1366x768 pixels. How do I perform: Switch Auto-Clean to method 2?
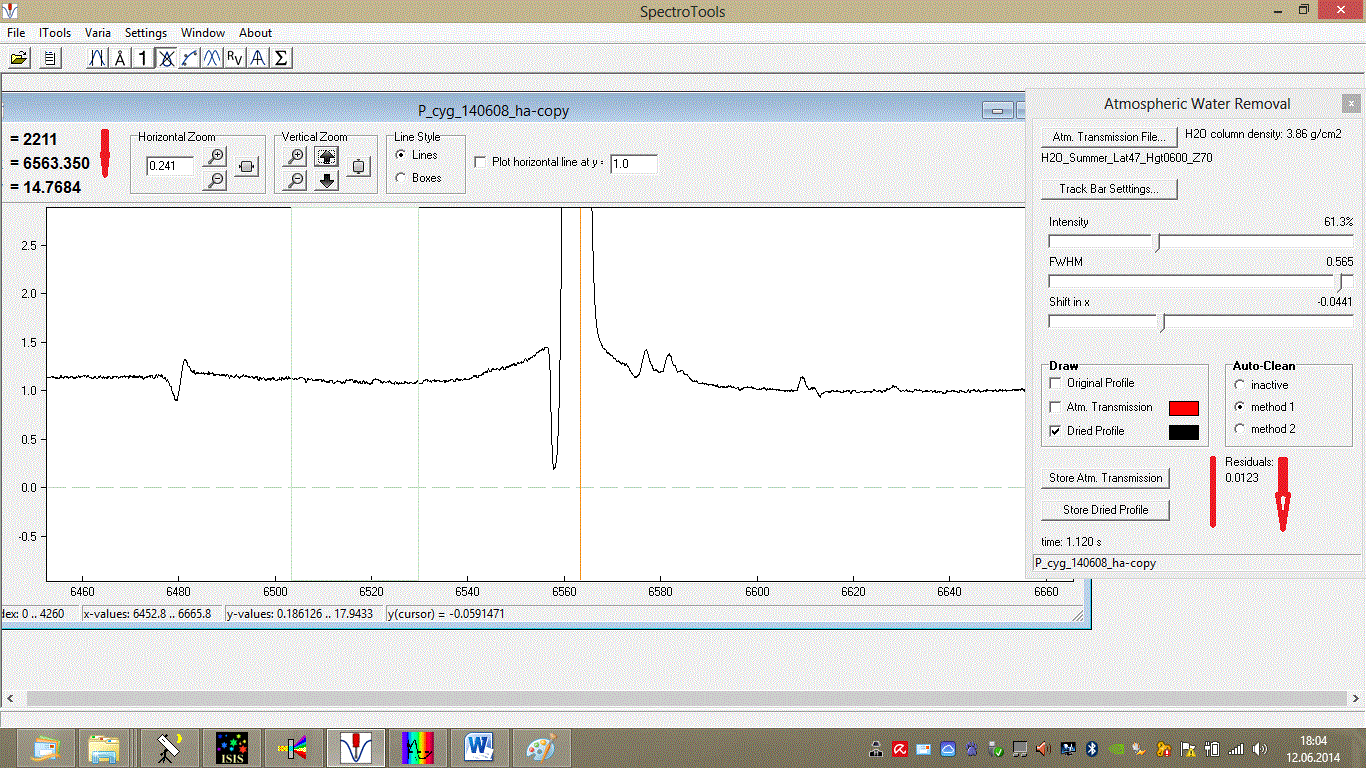(1241, 430)
